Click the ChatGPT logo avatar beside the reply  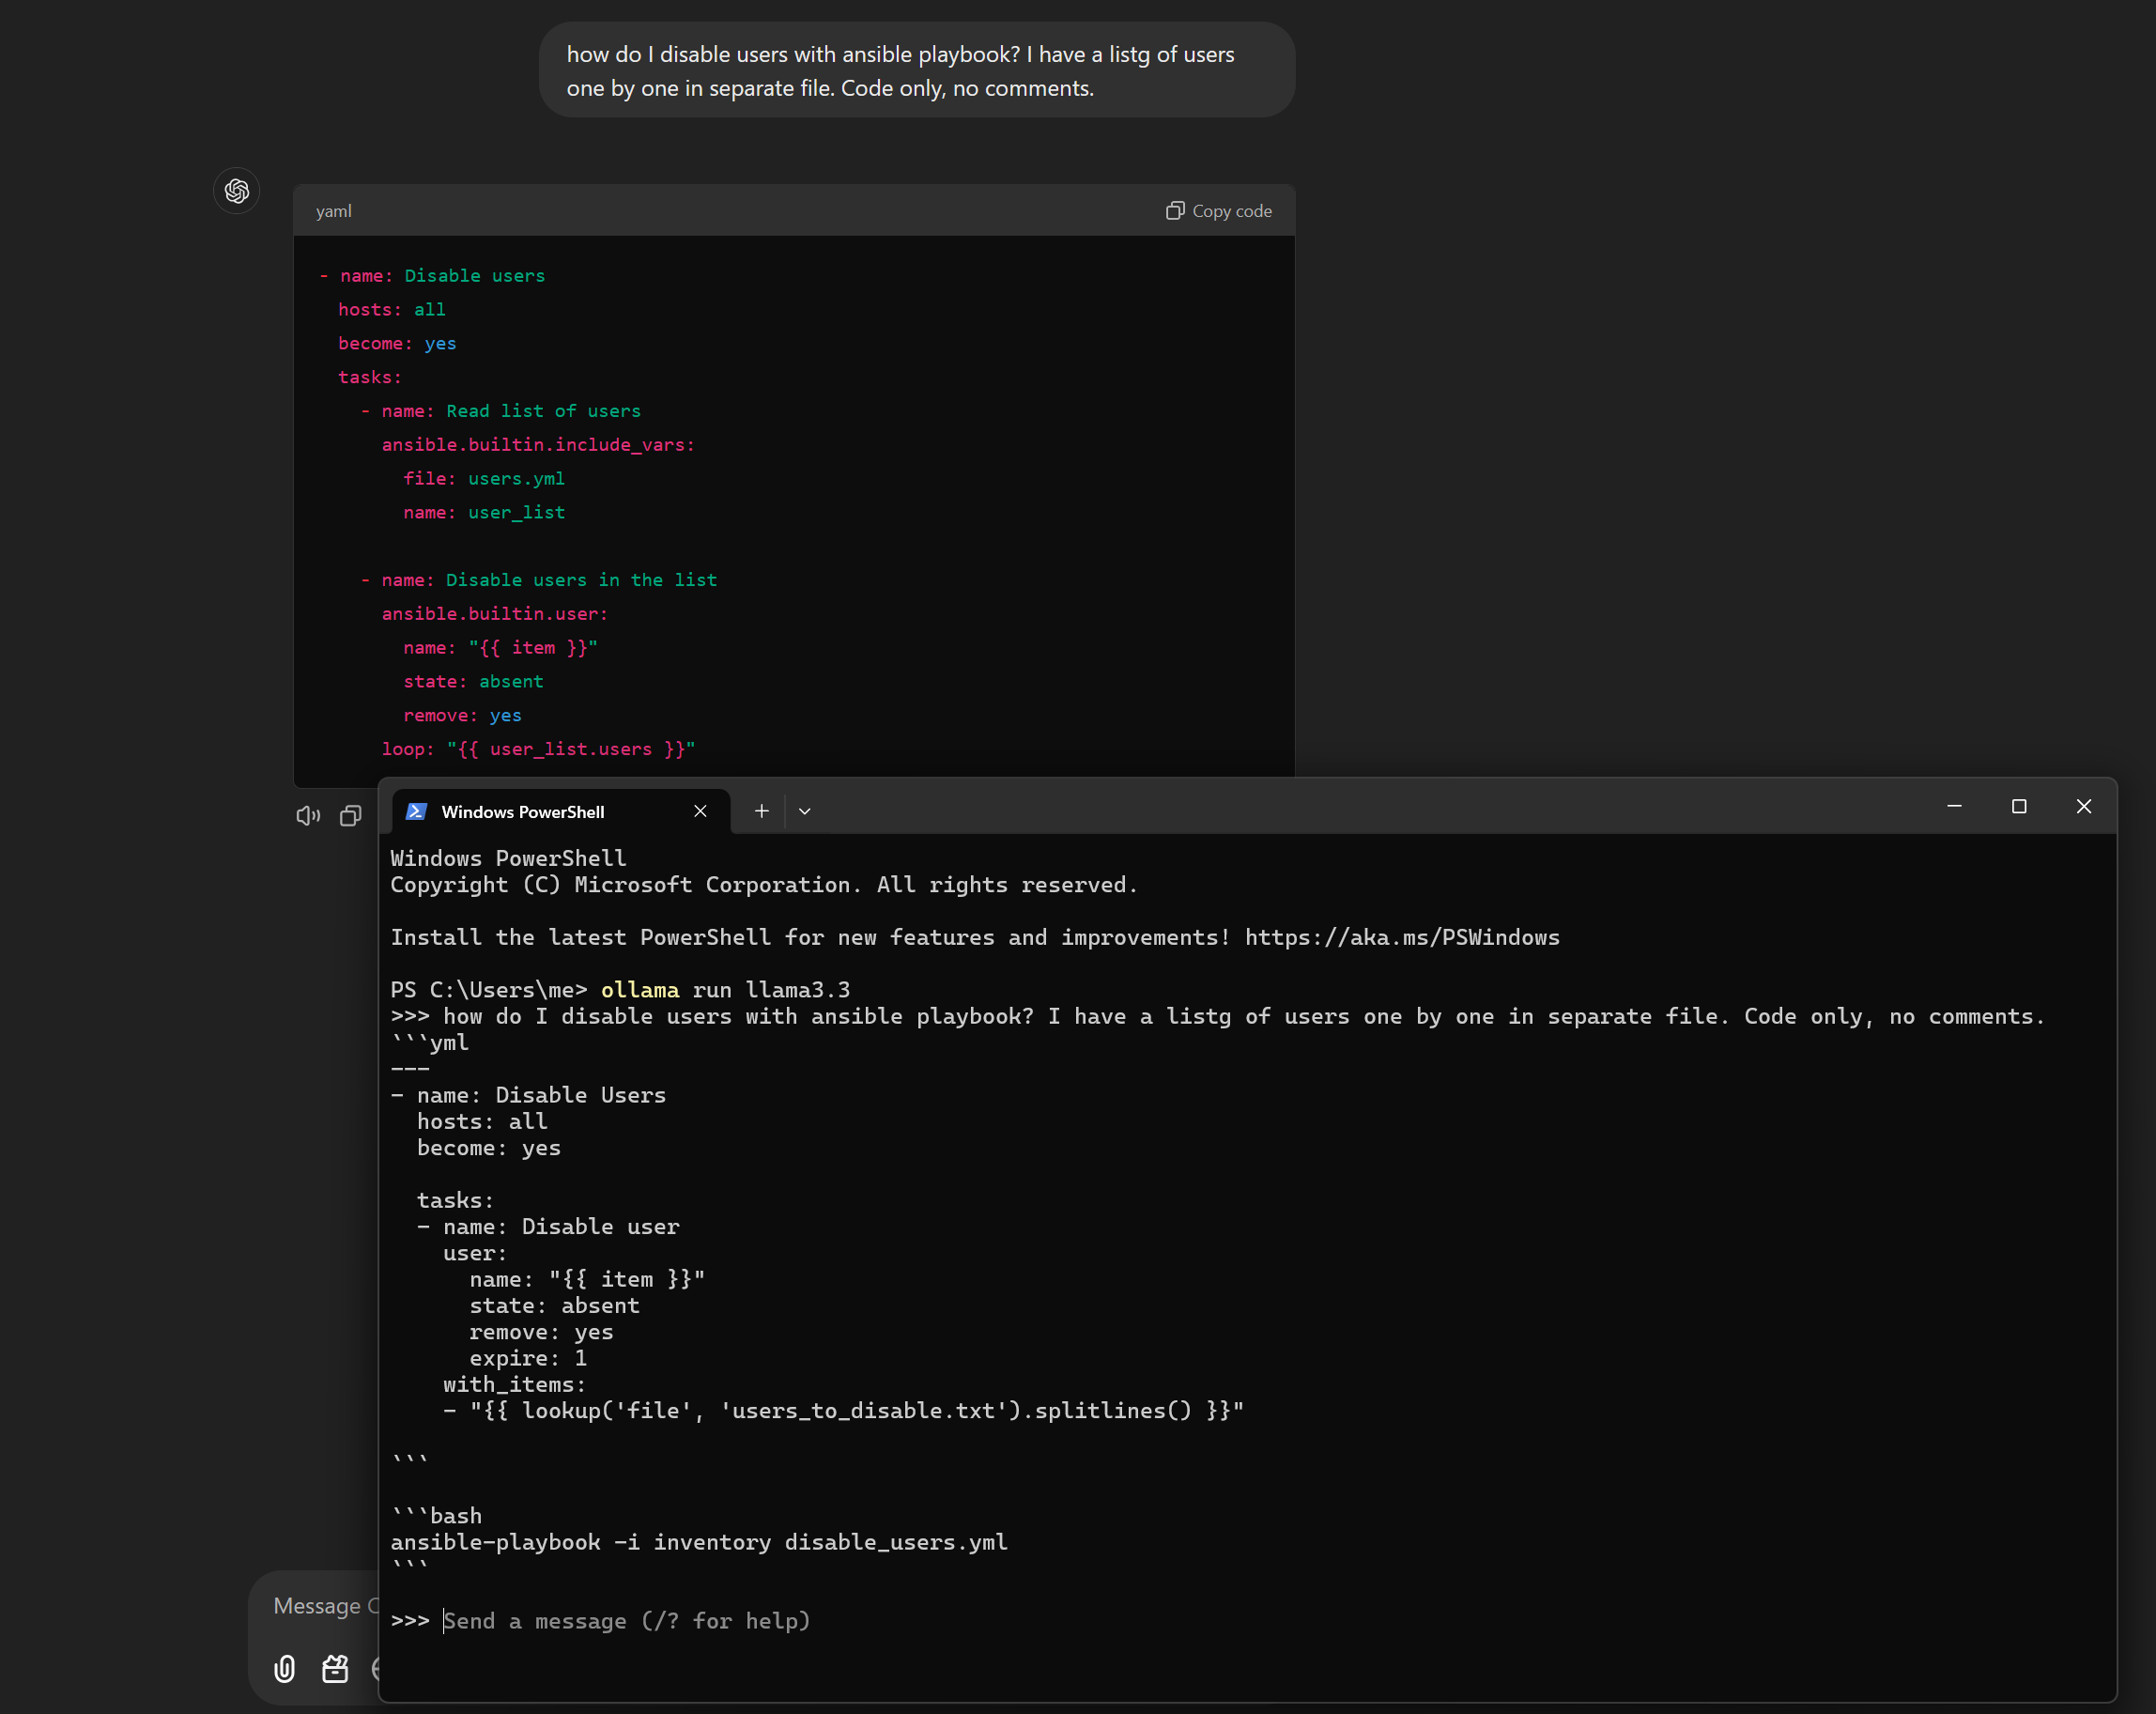[237, 190]
